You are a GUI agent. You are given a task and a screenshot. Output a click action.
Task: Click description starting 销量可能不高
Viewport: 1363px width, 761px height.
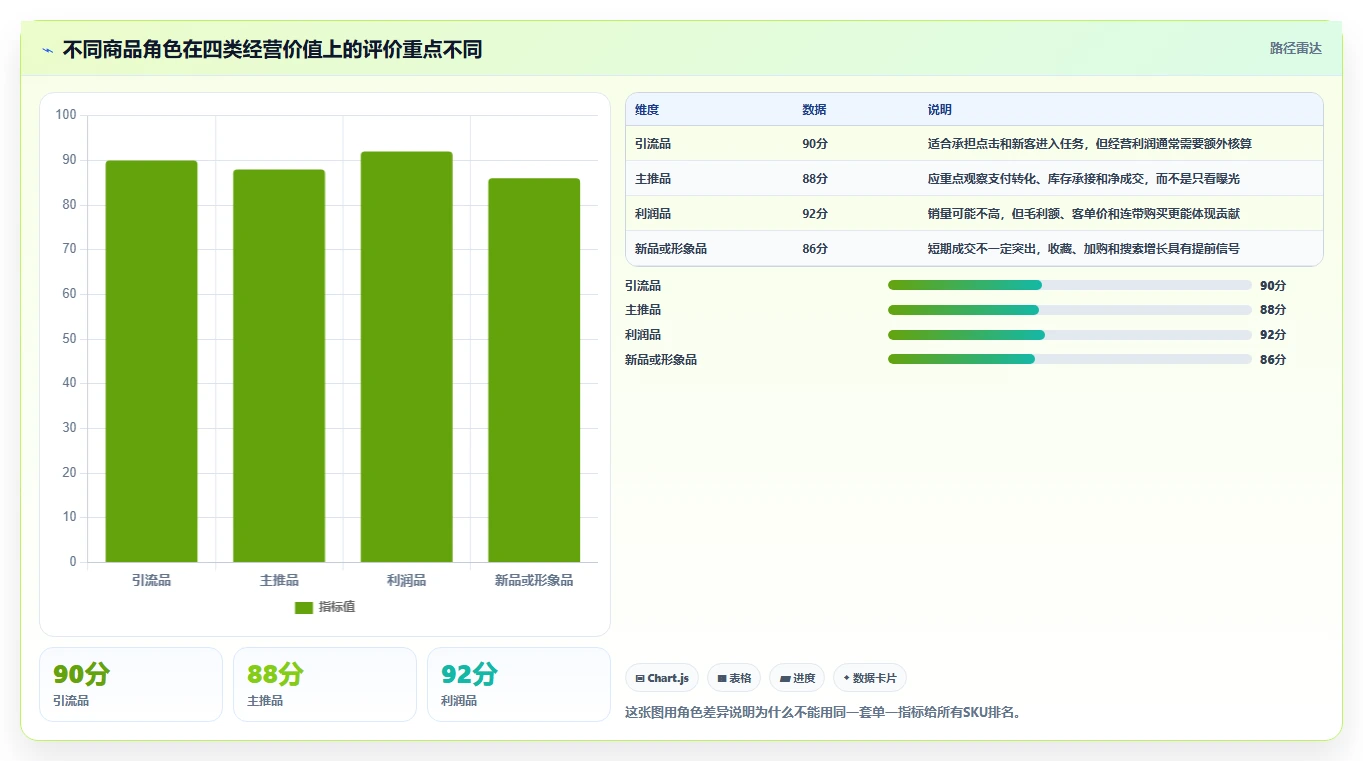(1084, 214)
